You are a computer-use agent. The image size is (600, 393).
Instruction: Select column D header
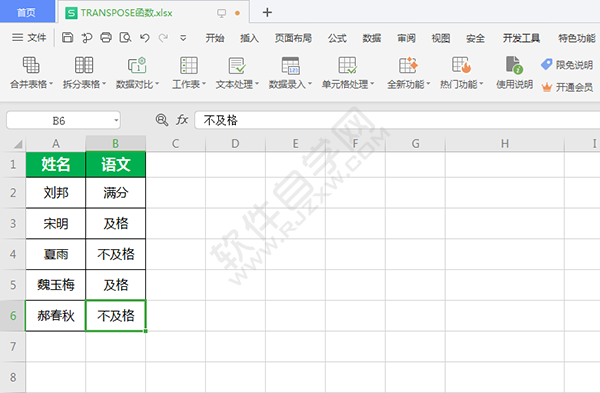(235, 144)
